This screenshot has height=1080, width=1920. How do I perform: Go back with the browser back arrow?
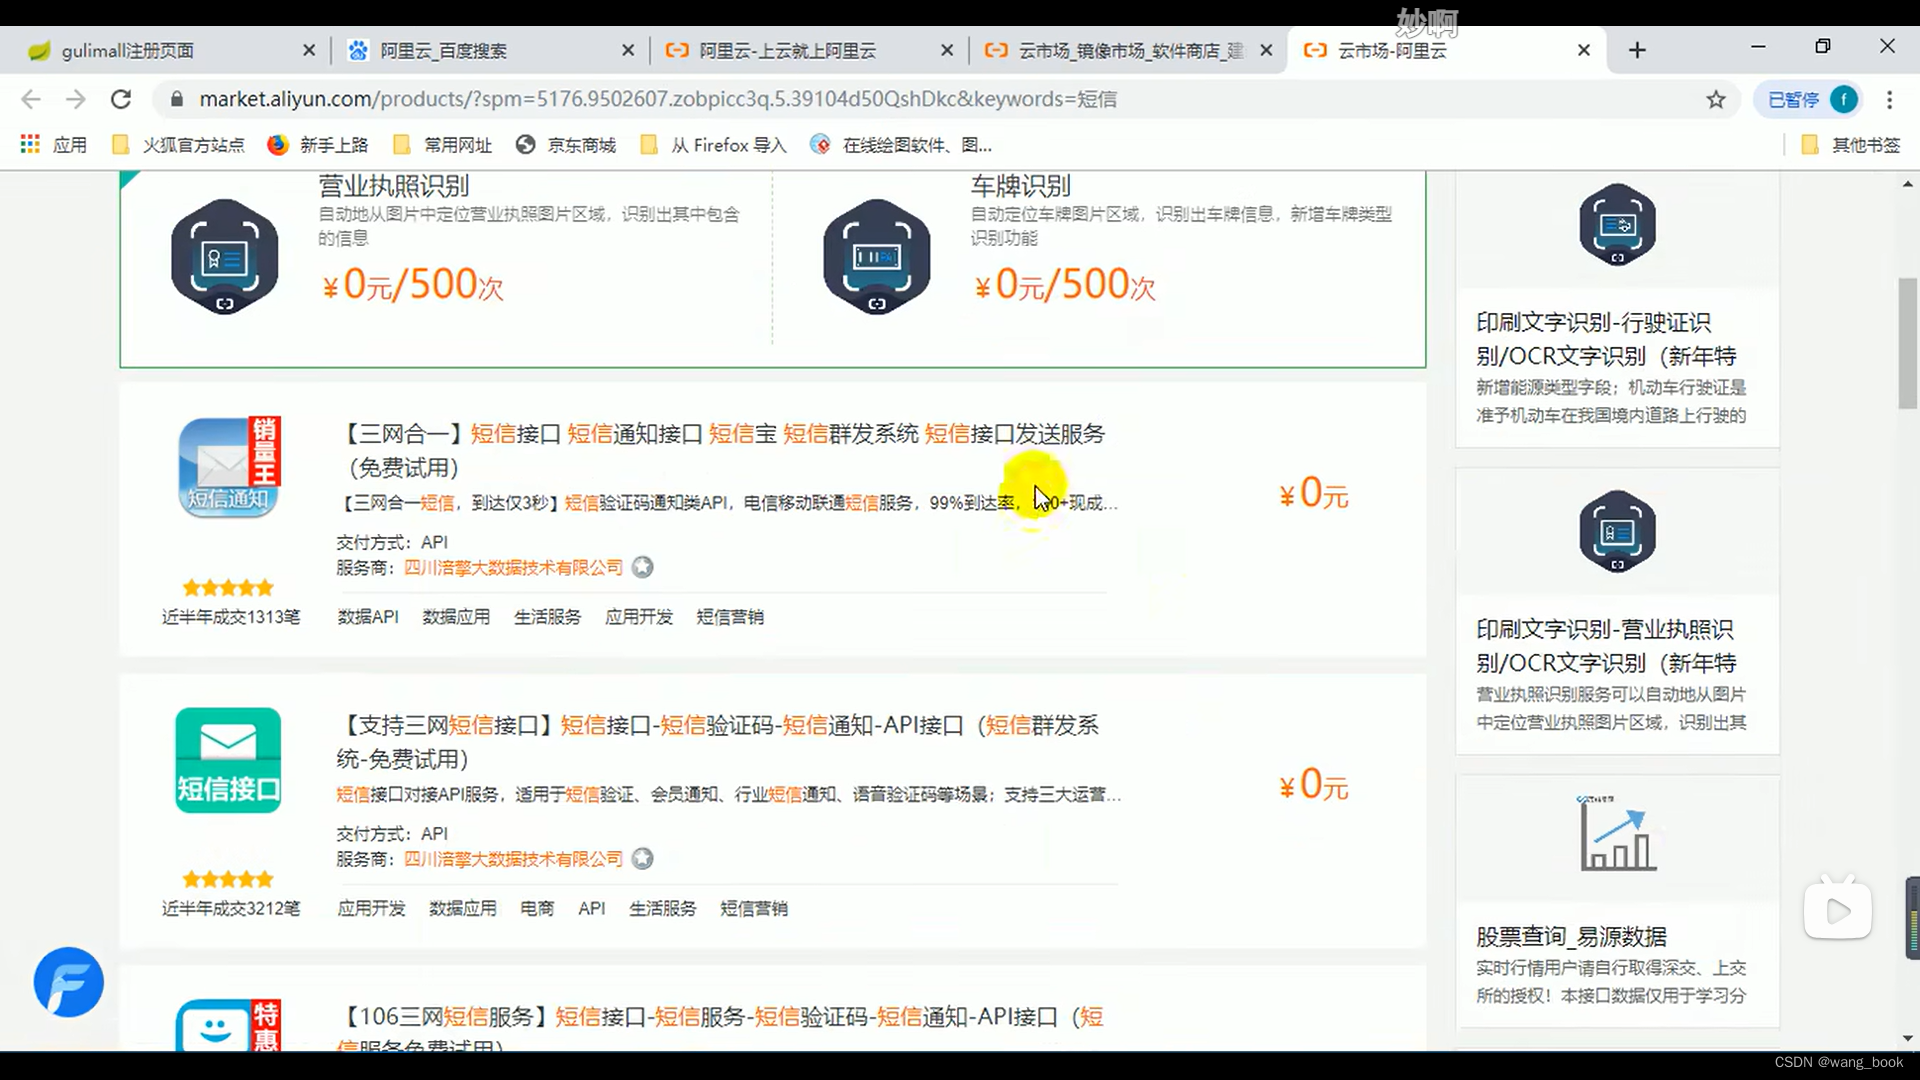31,99
